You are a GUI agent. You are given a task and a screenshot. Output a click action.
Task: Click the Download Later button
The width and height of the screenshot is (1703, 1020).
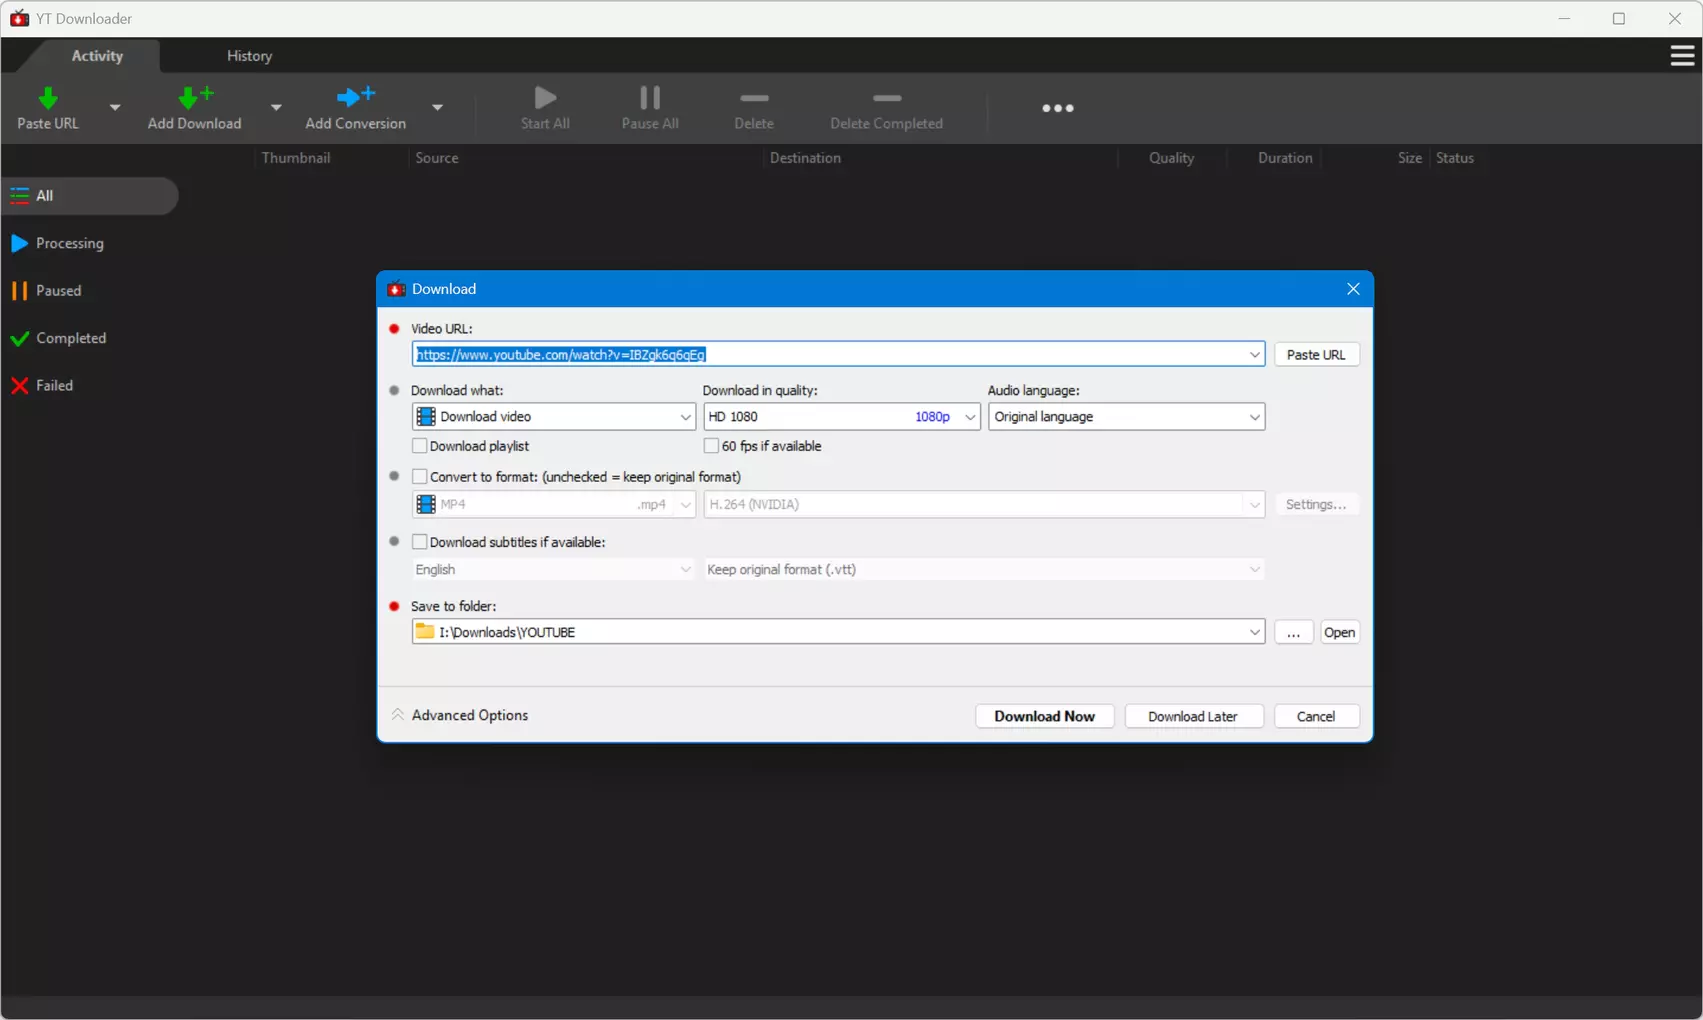coord(1192,716)
